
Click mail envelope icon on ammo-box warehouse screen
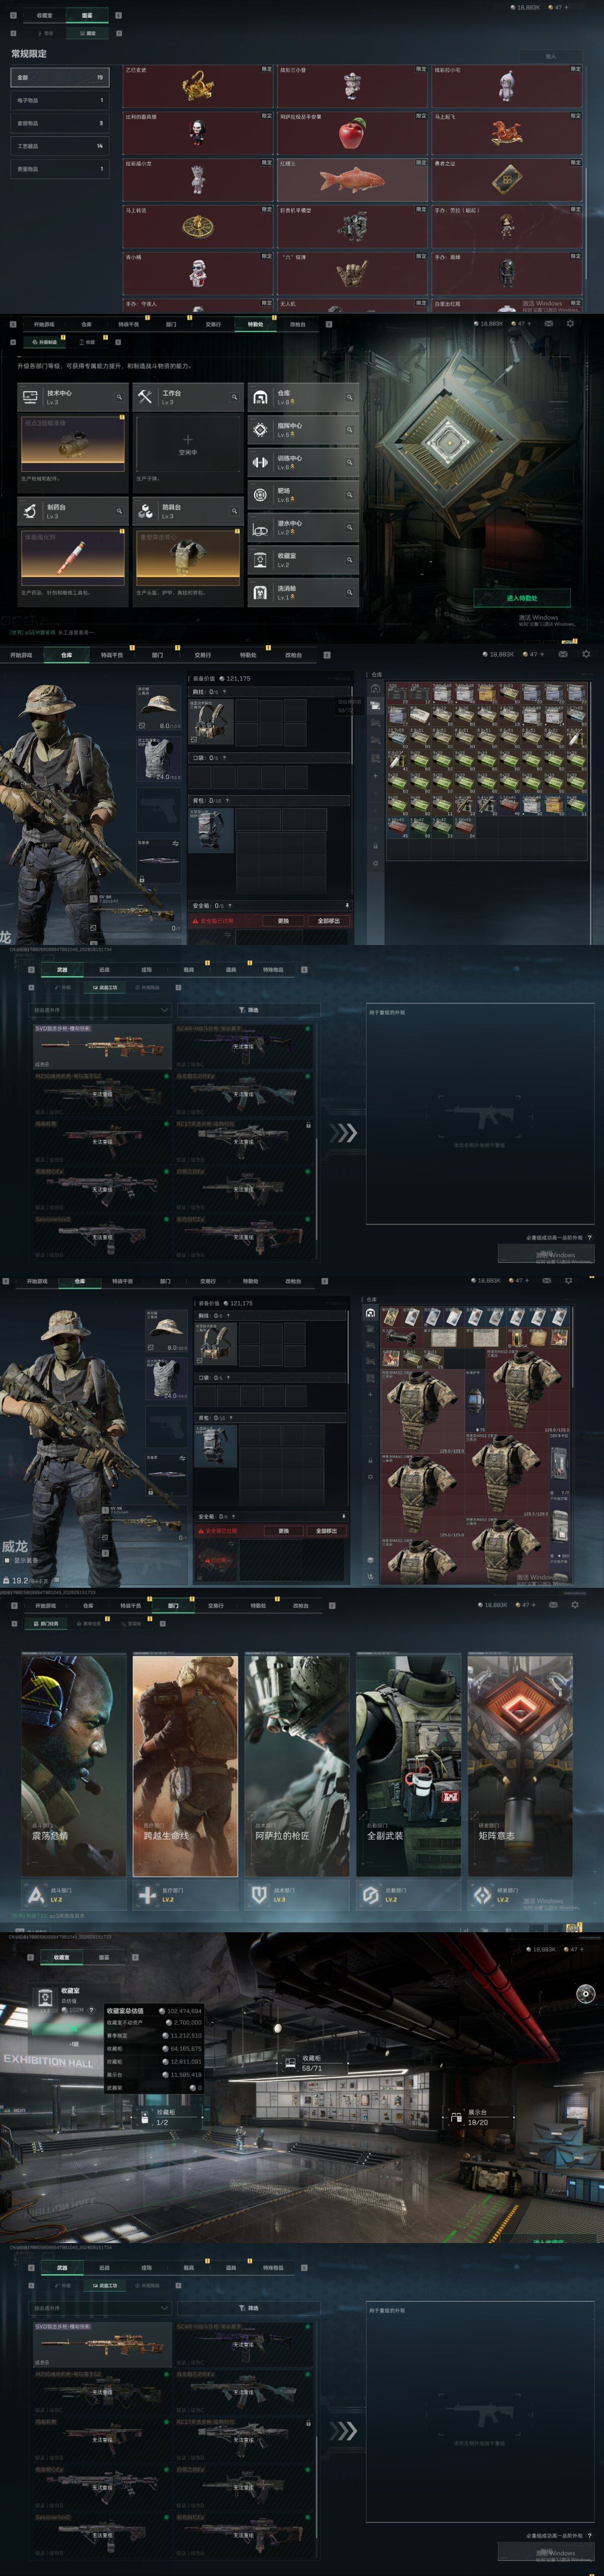pos(563,654)
